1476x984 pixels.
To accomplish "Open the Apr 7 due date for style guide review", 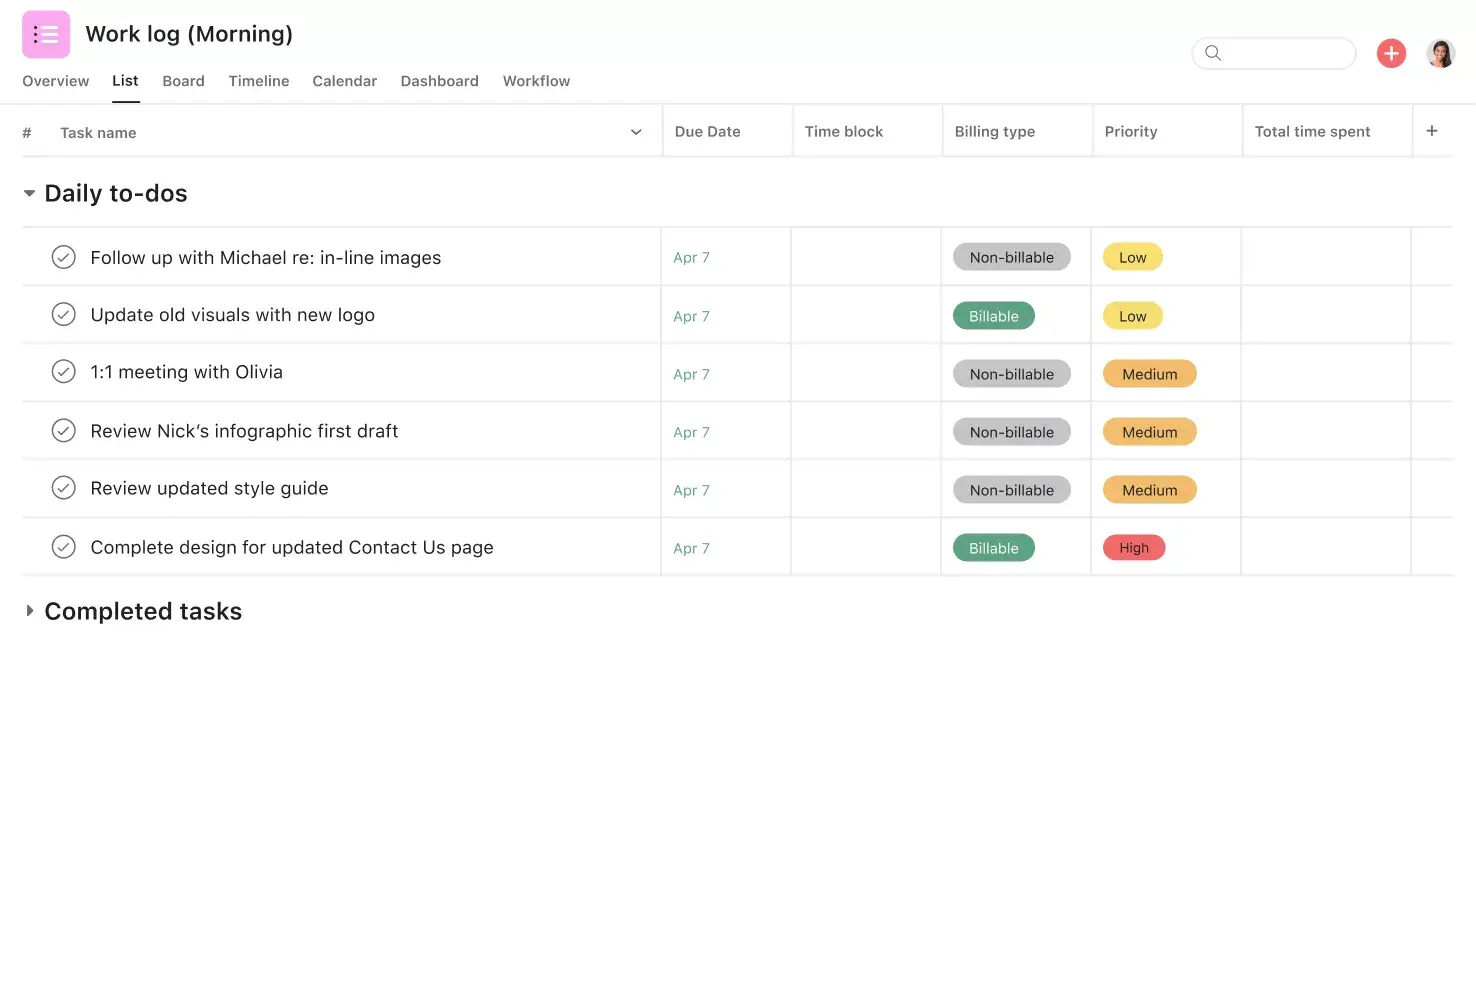I will point(691,490).
